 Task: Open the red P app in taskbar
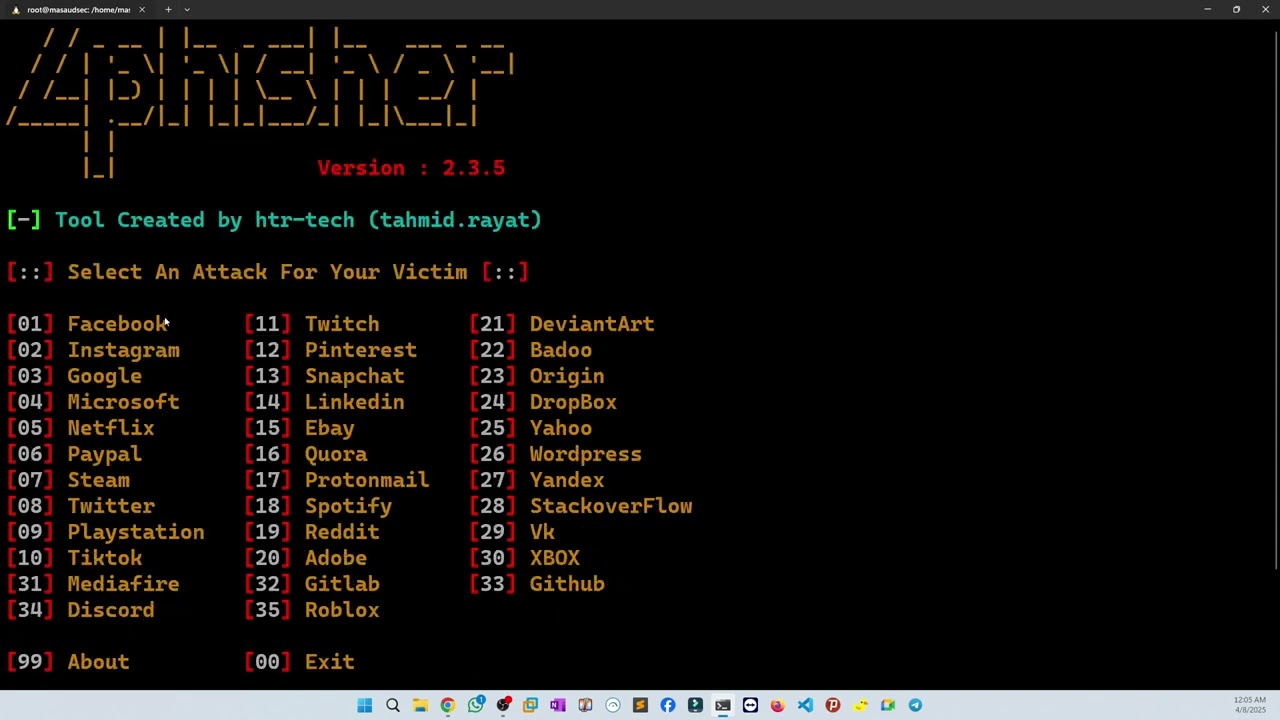(833, 705)
